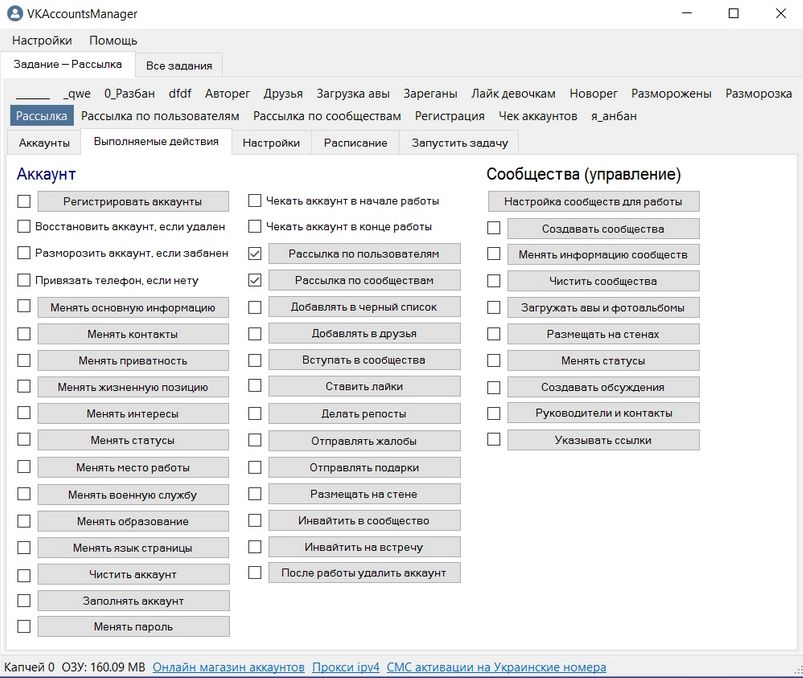Click the Регистрировать аккаунты button
Image resolution: width=803 pixels, height=678 pixels.
(x=133, y=201)
